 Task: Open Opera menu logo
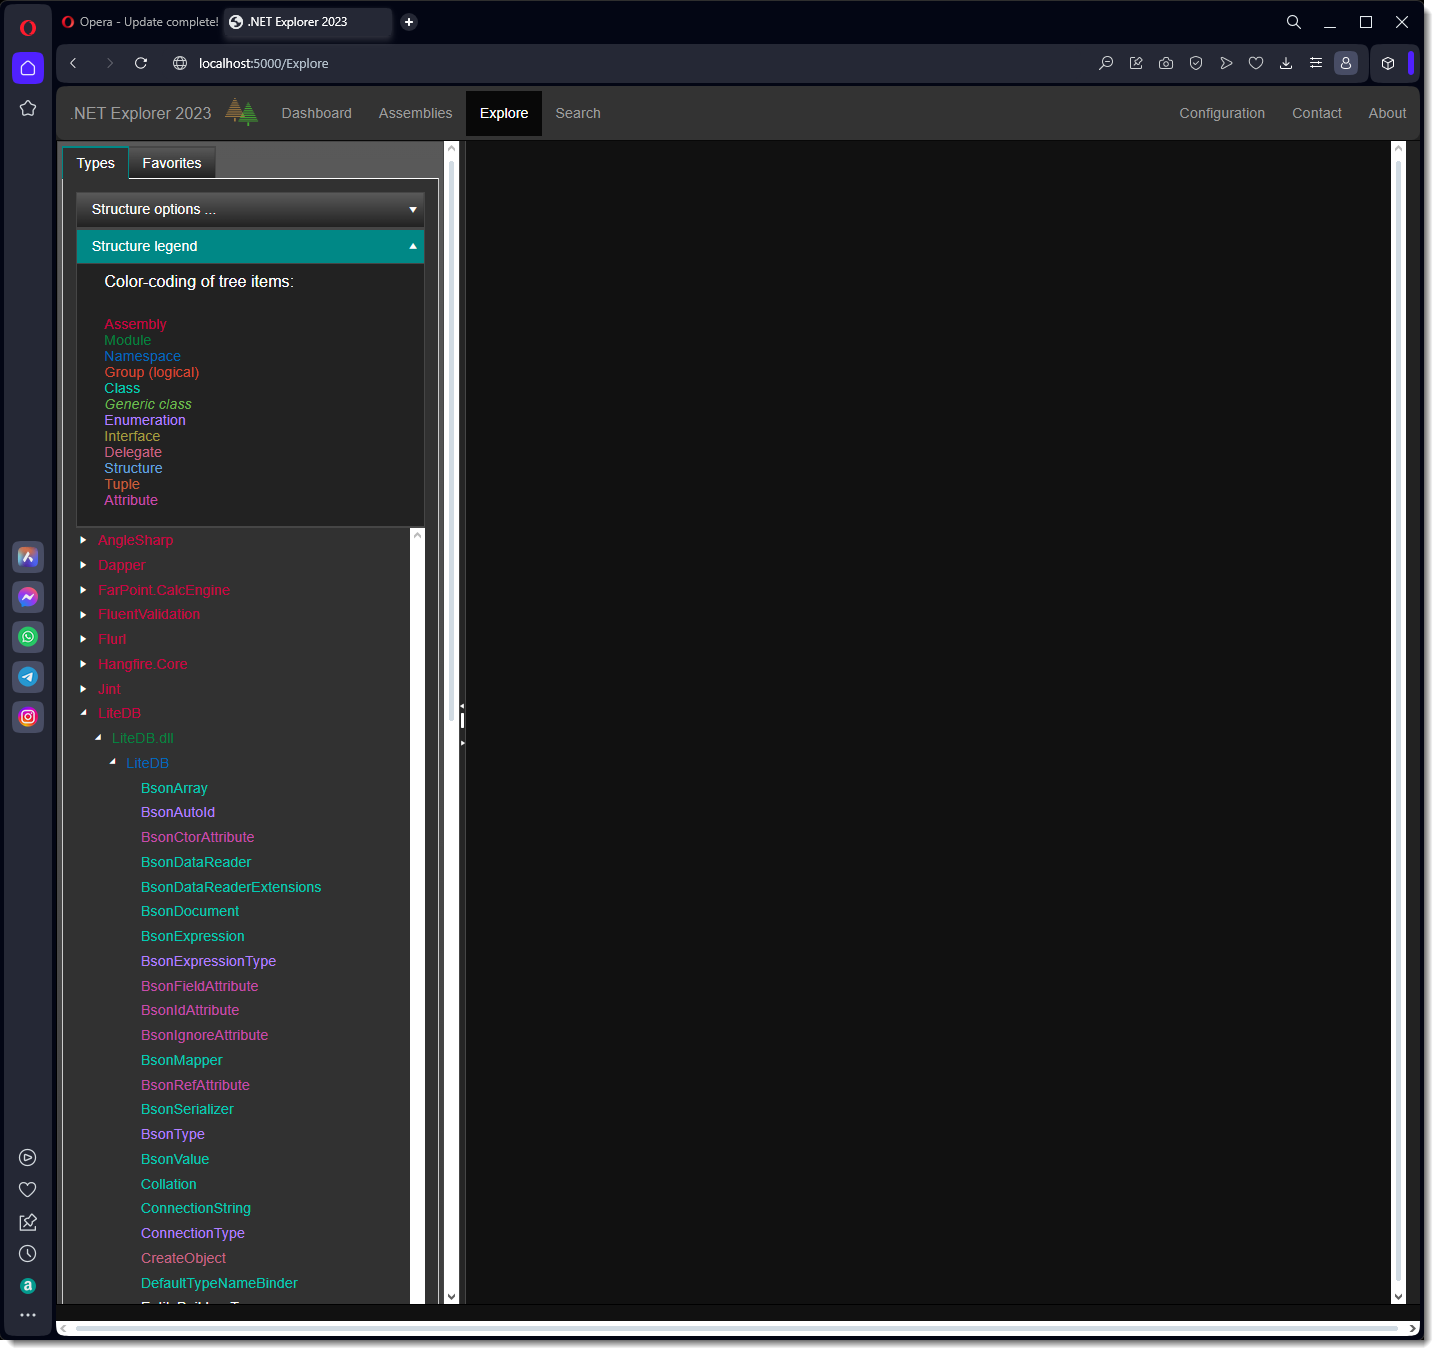tap(28, 28)
